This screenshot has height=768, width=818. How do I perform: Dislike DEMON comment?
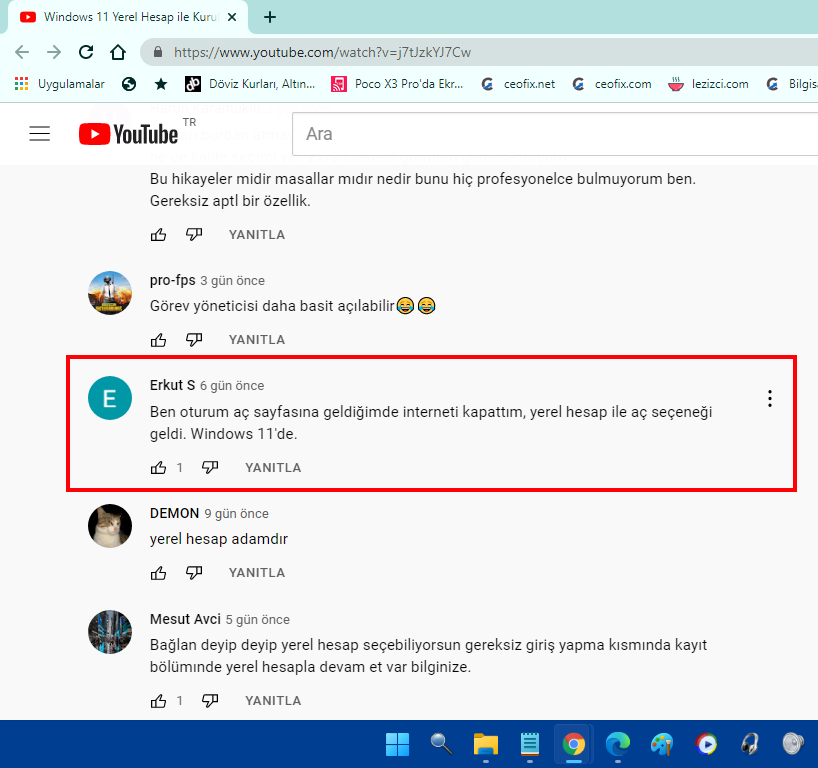[194, 573]
